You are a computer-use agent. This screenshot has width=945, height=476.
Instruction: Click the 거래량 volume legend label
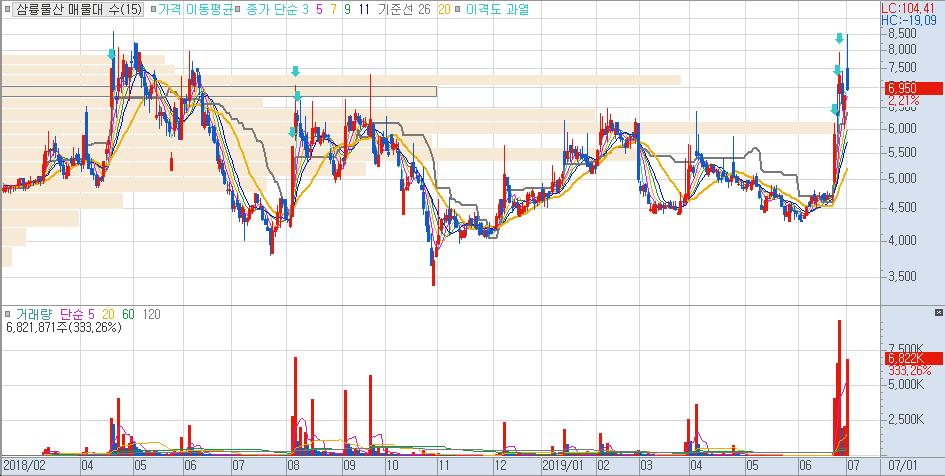tap(34, 314)
